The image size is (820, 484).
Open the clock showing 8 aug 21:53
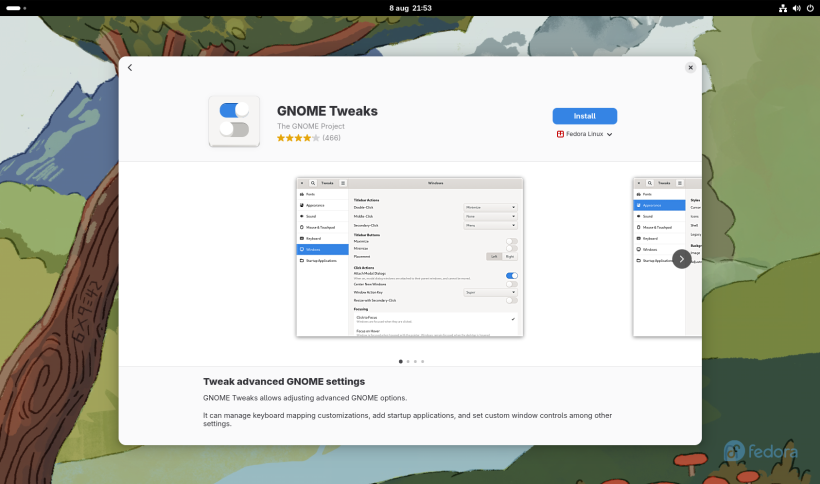pyautogui.click(x=410, y=8)
